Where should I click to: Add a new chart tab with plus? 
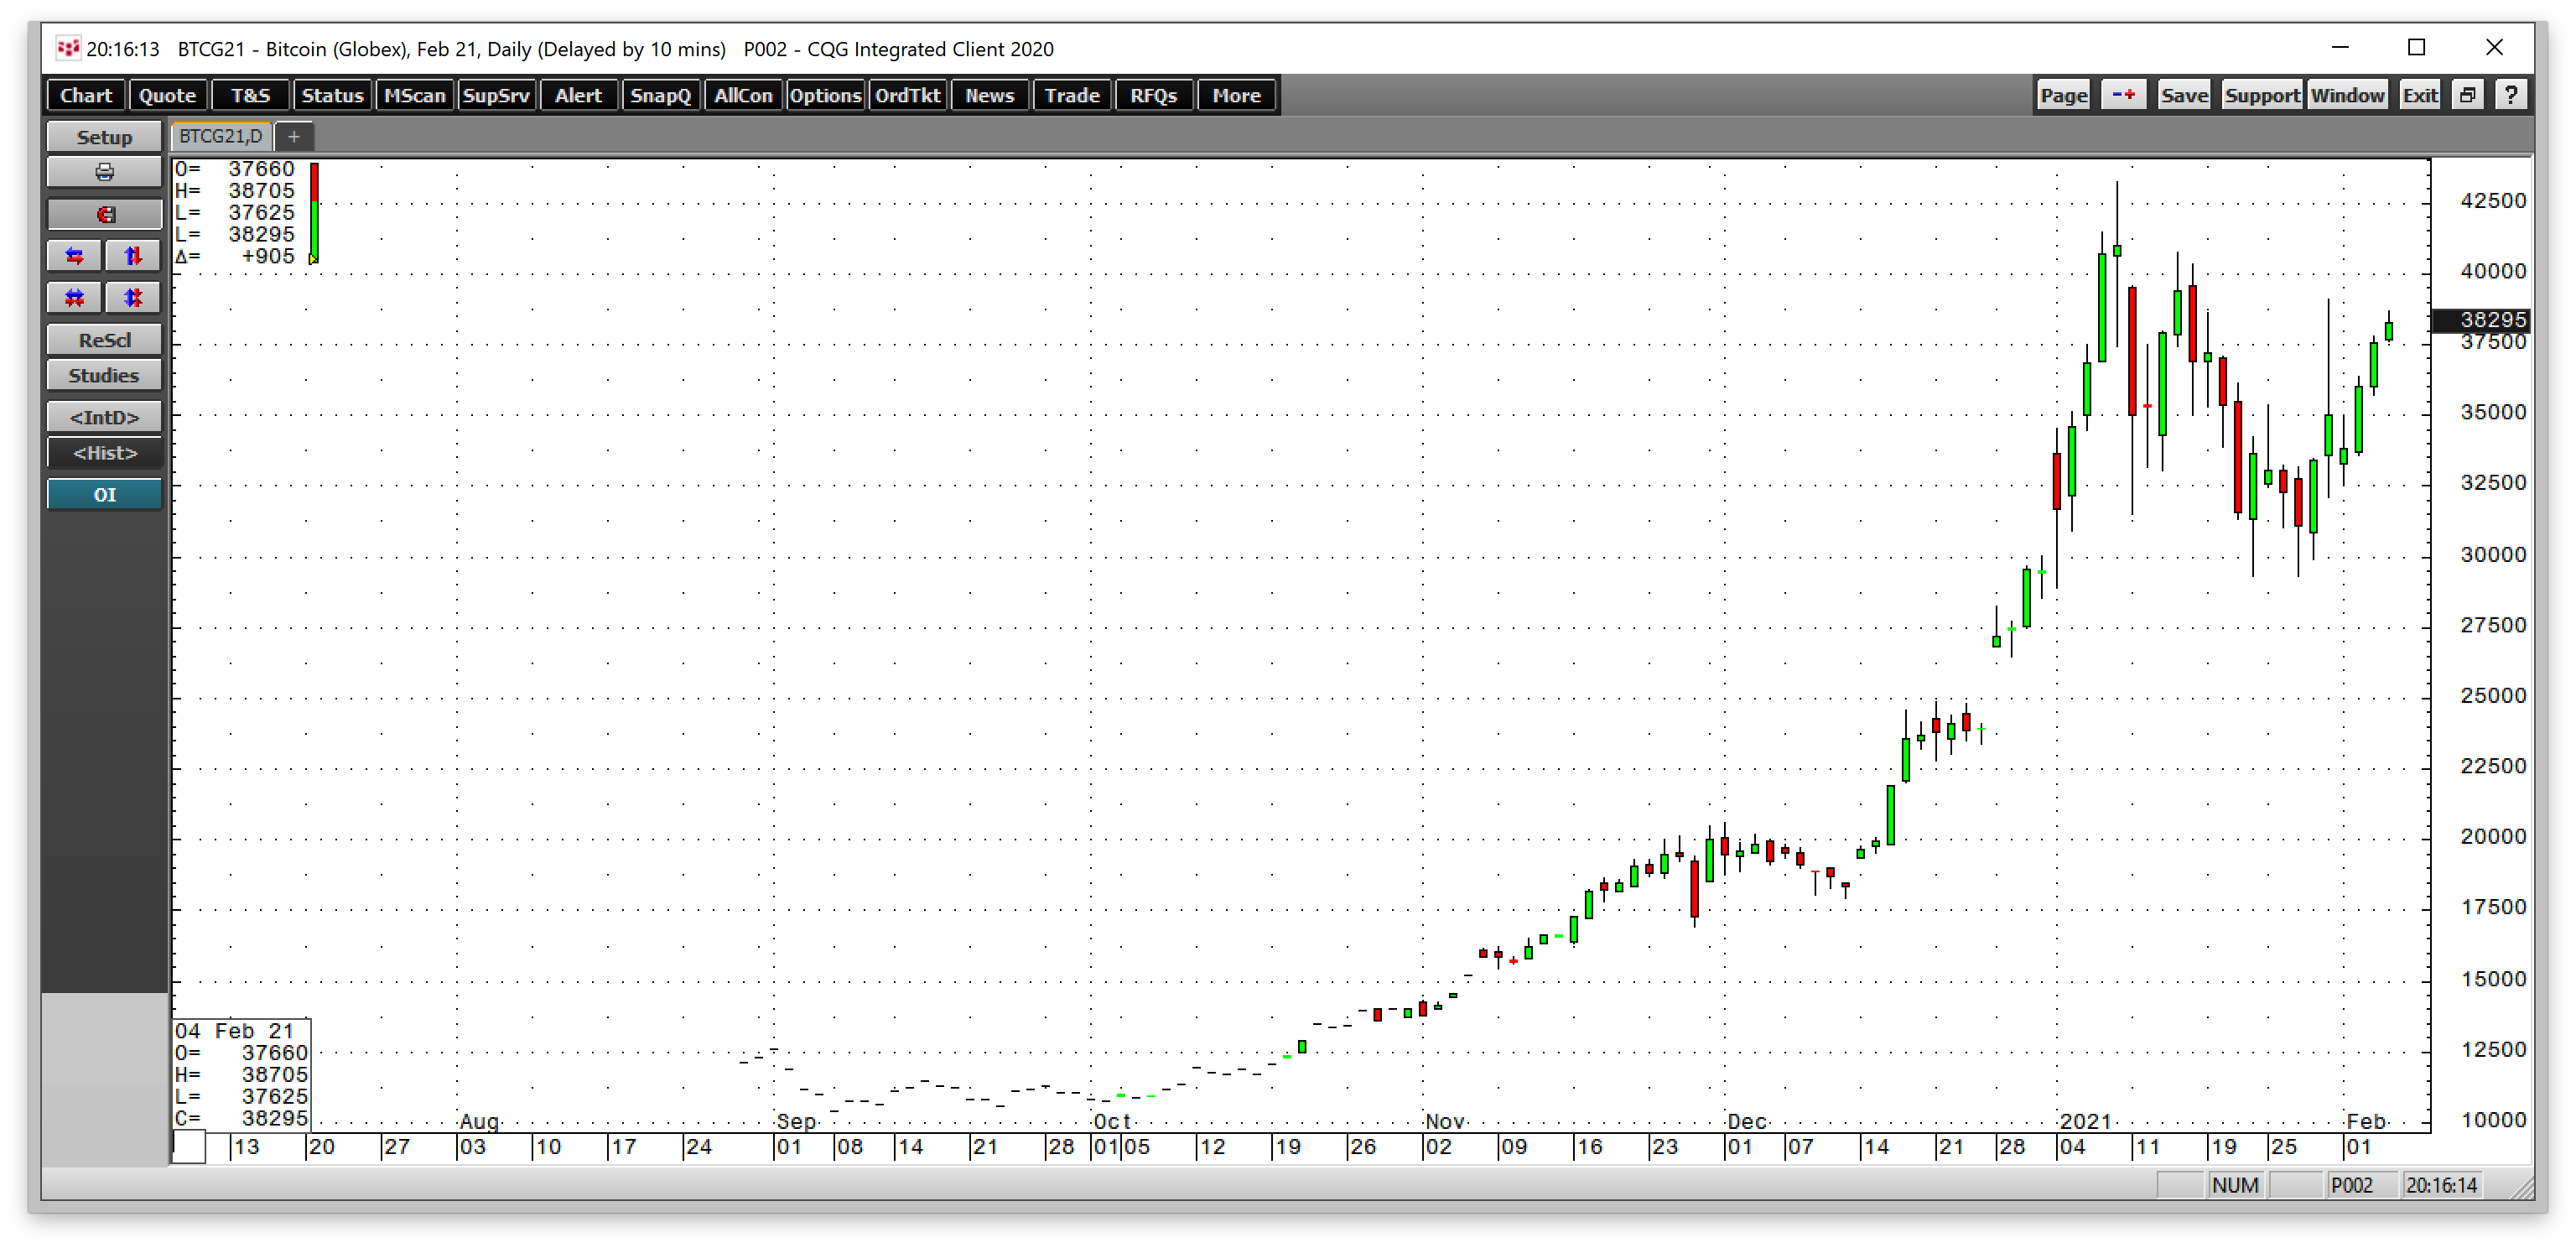(x=294, y=136)
